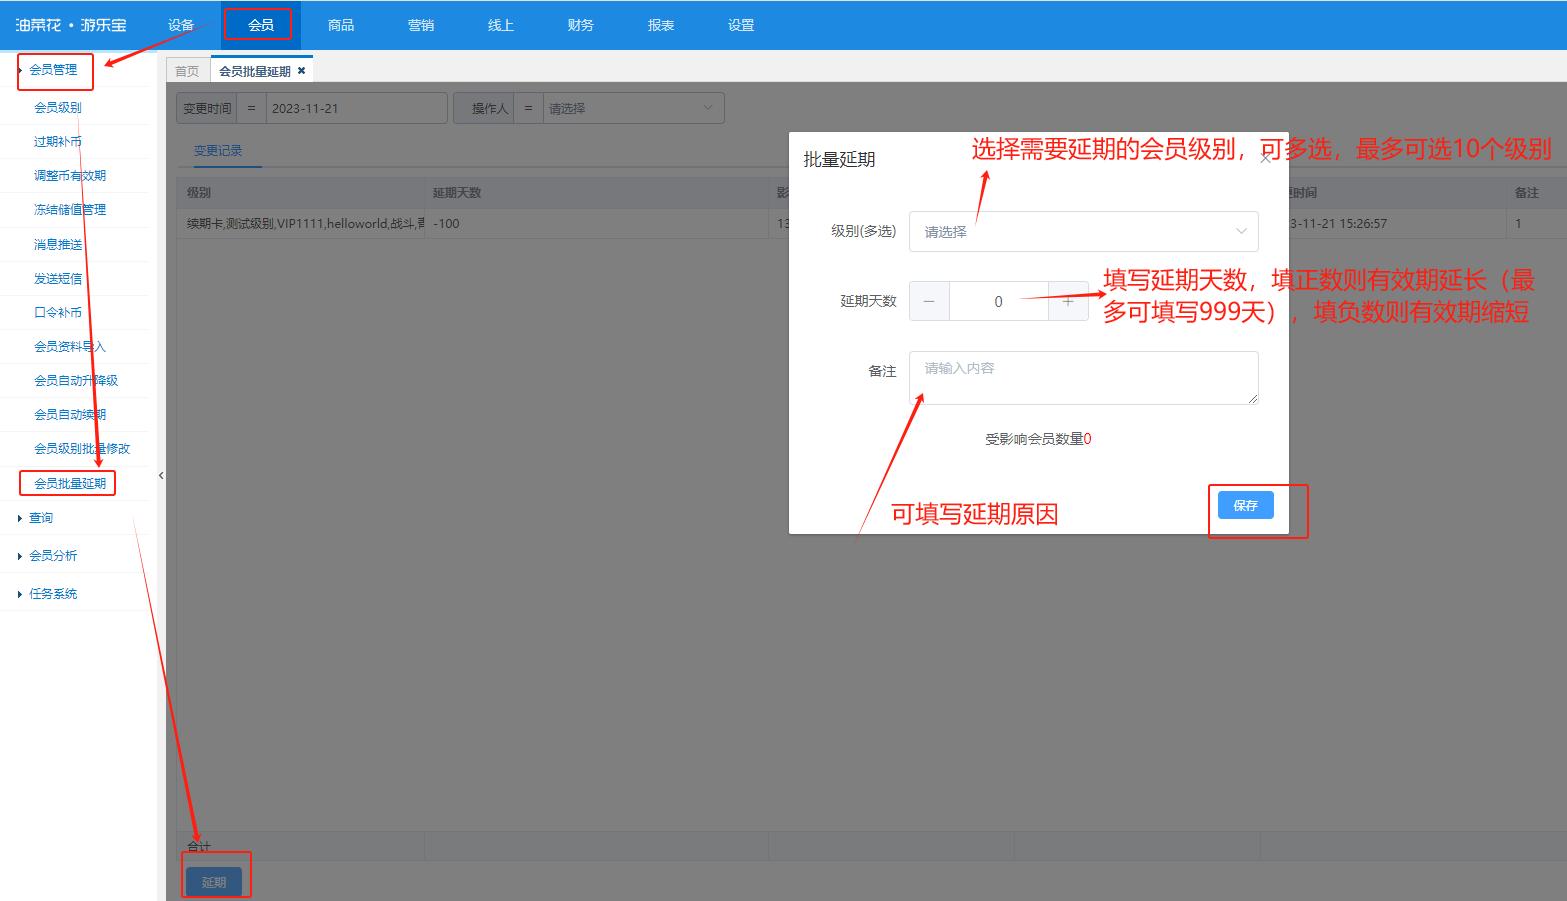Open the 设置 top menu
The image size is (1567, 901).
741,25
